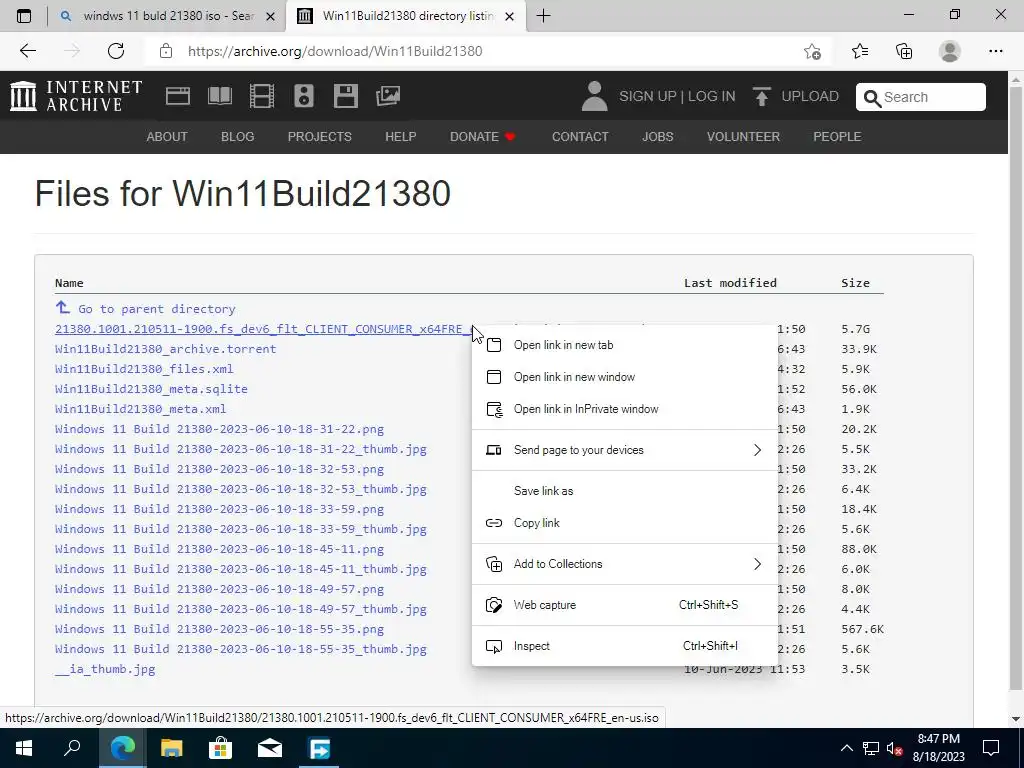Open Win11Build21380_meta.sqlite link
The image size is (1024, 768).
pos(151,389)
